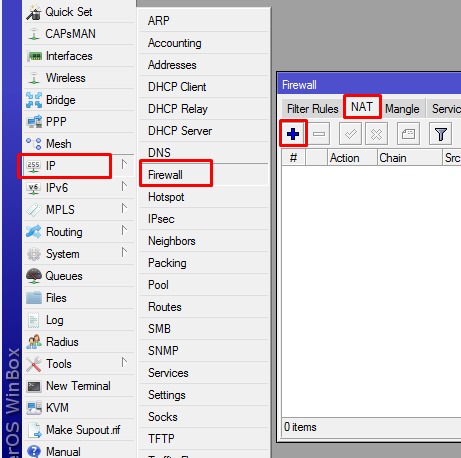Open Routes in the IP submenu
The height and width of the screenshot is (458, 461).
(x=204, y=307)
